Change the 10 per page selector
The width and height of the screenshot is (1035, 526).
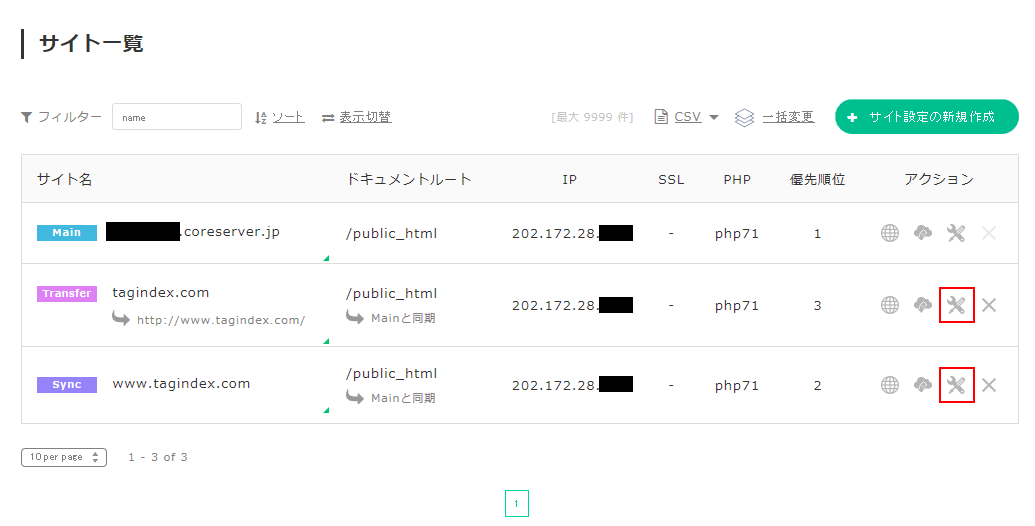pyautogui.click(x=64, y=457)
